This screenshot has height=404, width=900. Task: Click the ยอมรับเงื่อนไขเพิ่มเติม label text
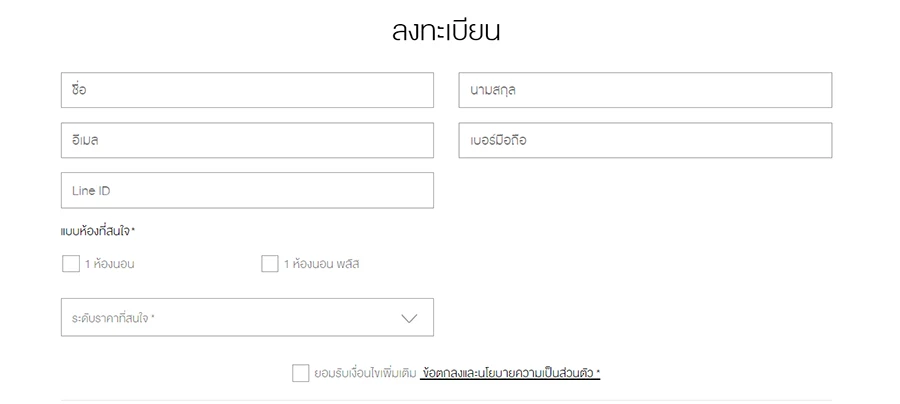(363, 373)
